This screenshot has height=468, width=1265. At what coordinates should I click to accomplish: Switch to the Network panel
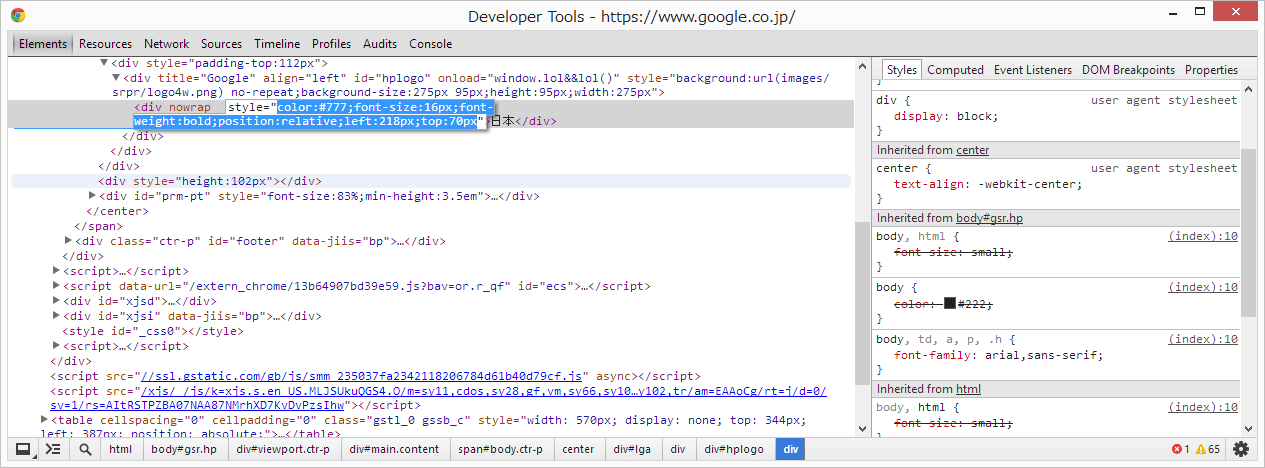pos(166,44)
